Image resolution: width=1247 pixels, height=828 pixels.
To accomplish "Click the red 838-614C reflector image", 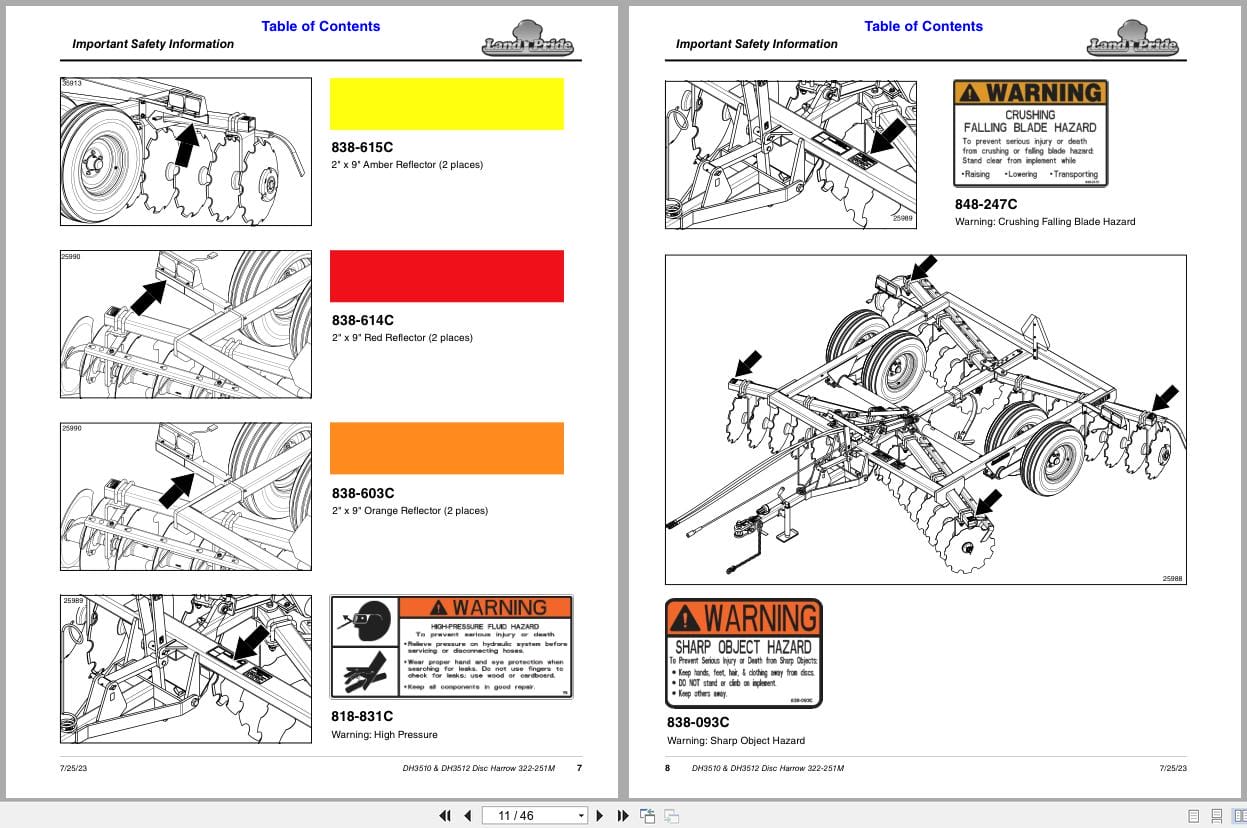I will 447,276.
